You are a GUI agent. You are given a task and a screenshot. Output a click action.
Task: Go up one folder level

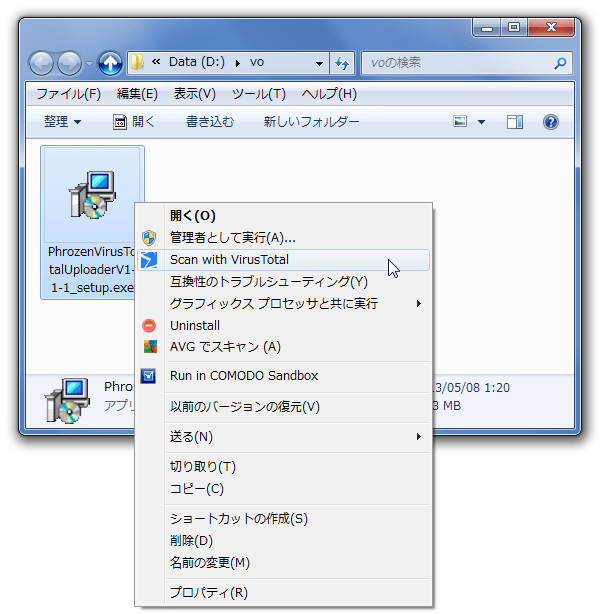(110, 63)
